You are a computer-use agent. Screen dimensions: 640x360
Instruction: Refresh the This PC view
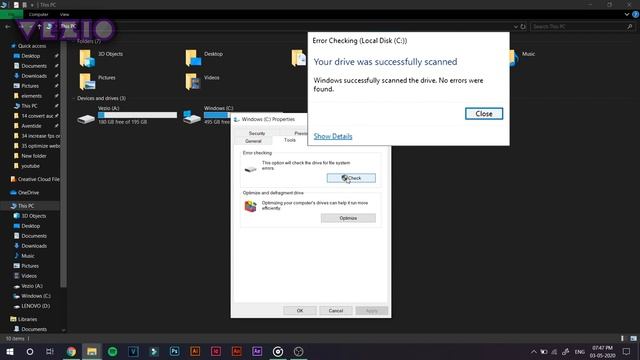click(523, 27)
